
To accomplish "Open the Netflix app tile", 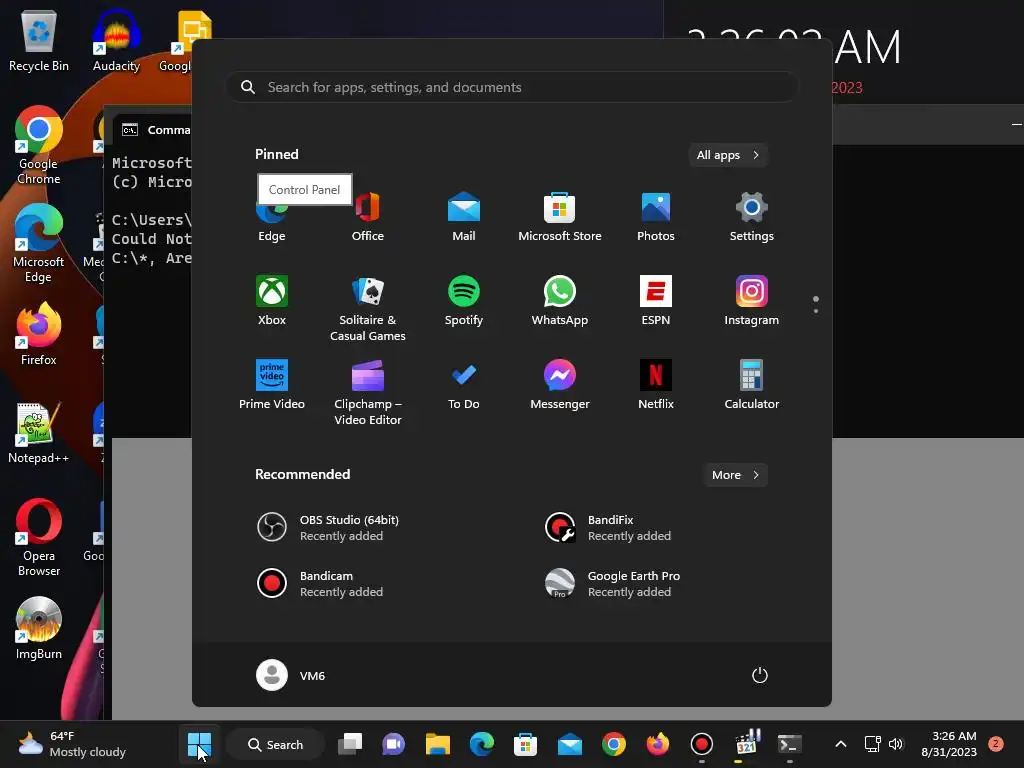I will [656, 385].
